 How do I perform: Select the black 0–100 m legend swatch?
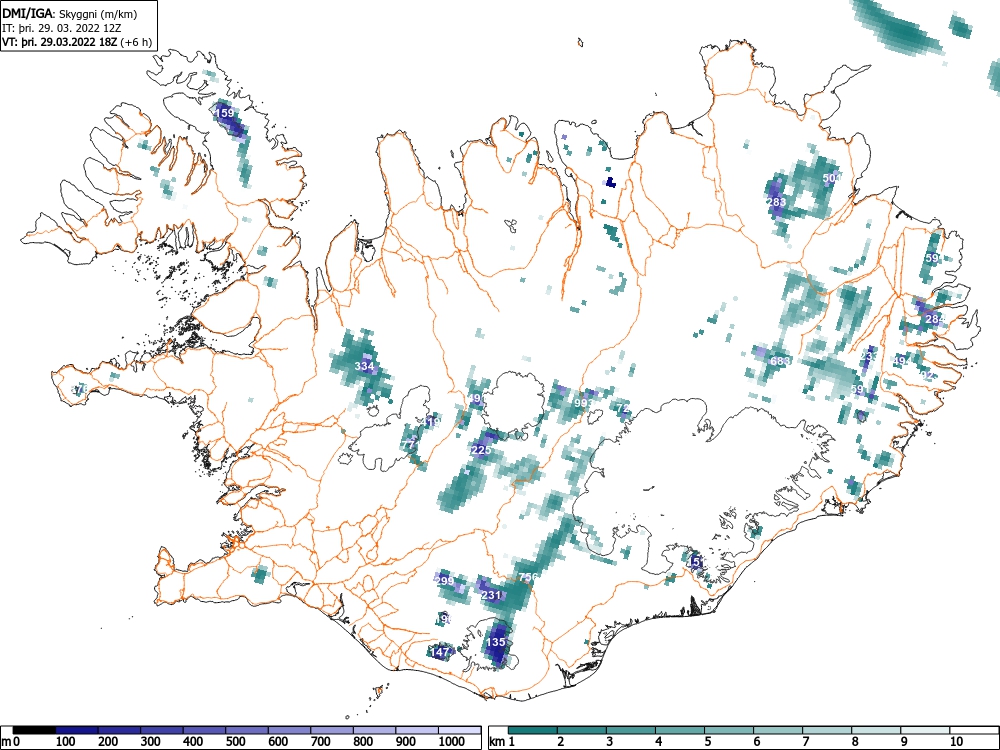[x=34, y=730]
